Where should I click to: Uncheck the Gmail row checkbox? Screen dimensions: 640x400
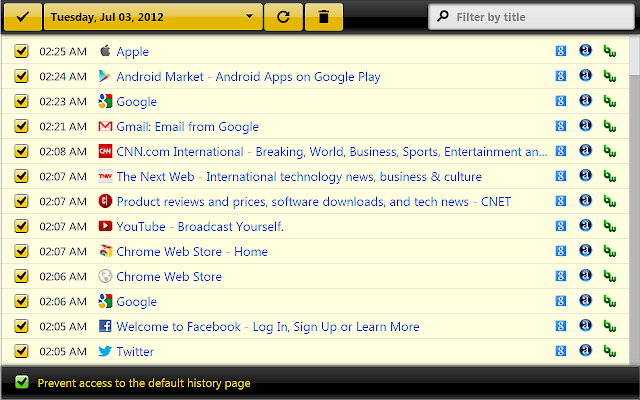coord(21,126)
